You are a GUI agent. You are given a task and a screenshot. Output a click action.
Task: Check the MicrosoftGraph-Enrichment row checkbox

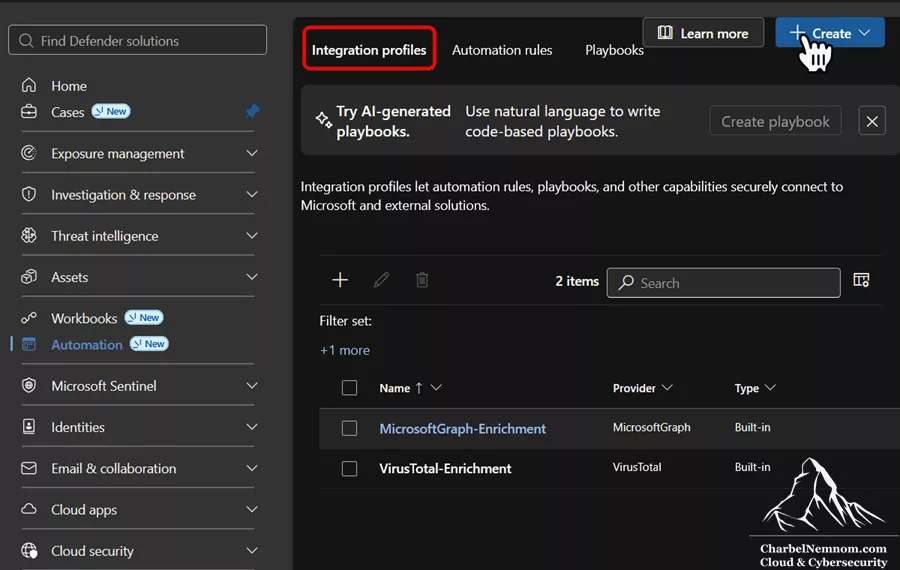pyautogui.click(x=349, y=428)
